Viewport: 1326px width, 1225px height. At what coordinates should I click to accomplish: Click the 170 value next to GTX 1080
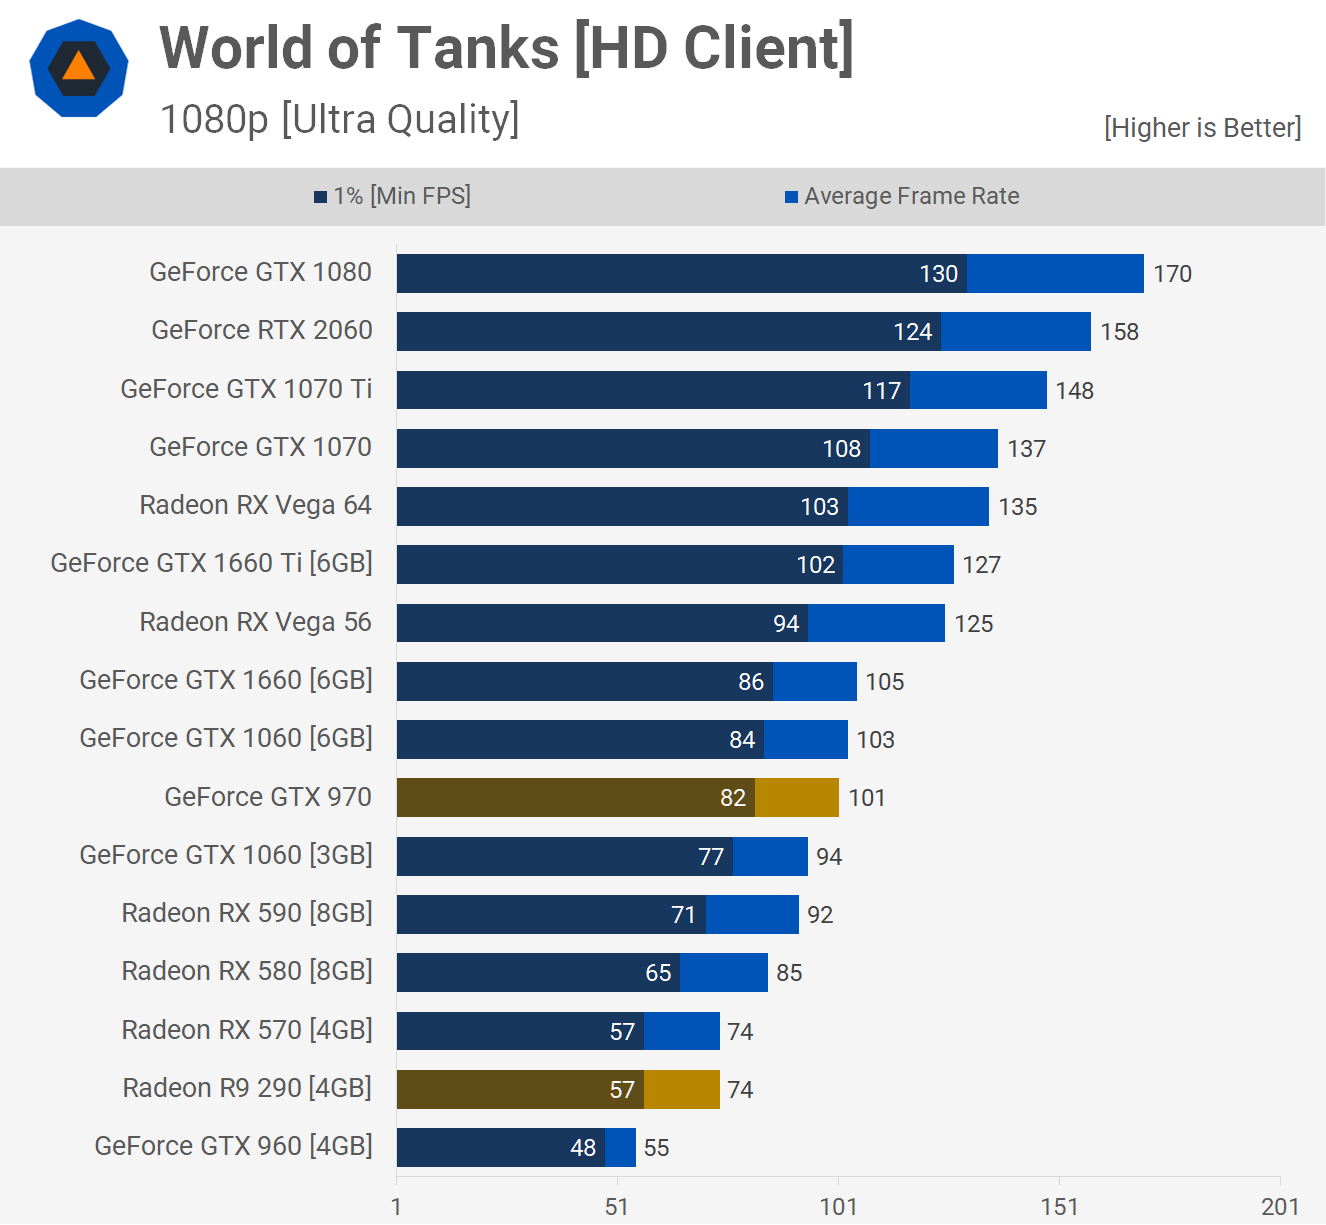coord(1172,274)
